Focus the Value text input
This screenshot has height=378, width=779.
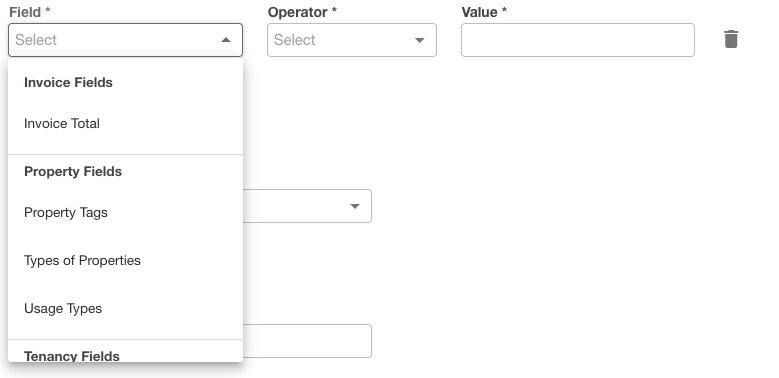tap(578, 40)
